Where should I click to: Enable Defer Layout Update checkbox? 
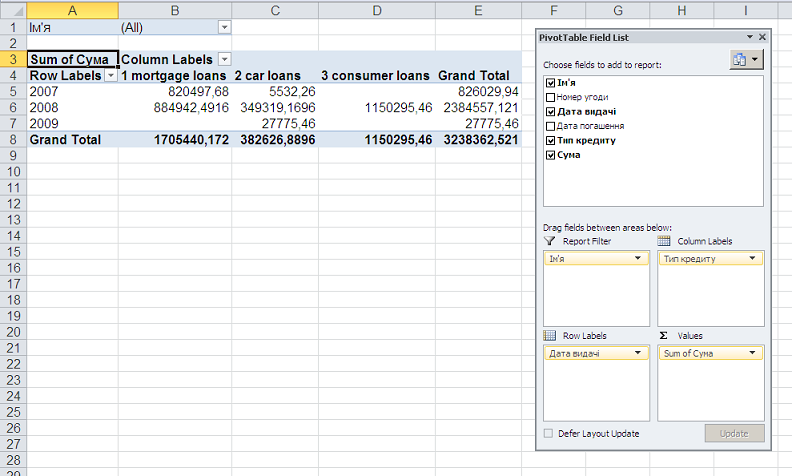(x=548, y=433)
